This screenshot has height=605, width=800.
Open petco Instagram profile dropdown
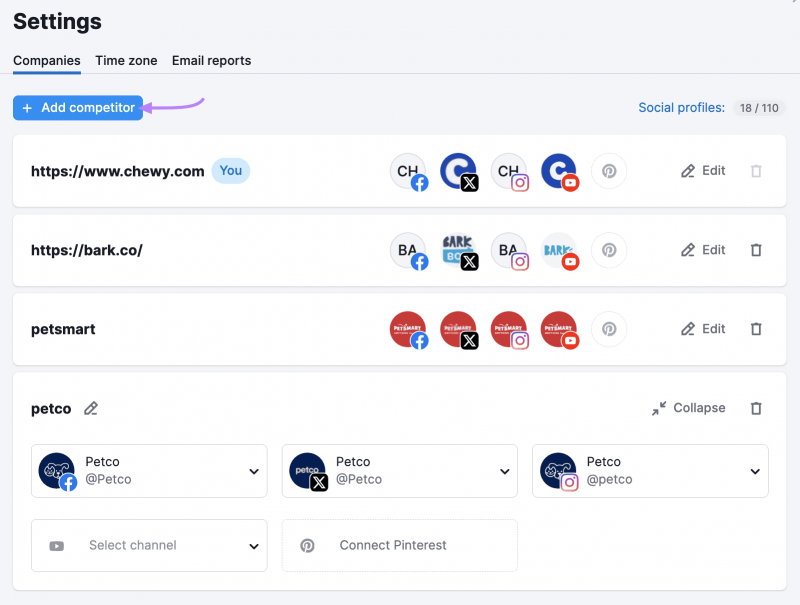pyautogui.click(x=650, y=471)
